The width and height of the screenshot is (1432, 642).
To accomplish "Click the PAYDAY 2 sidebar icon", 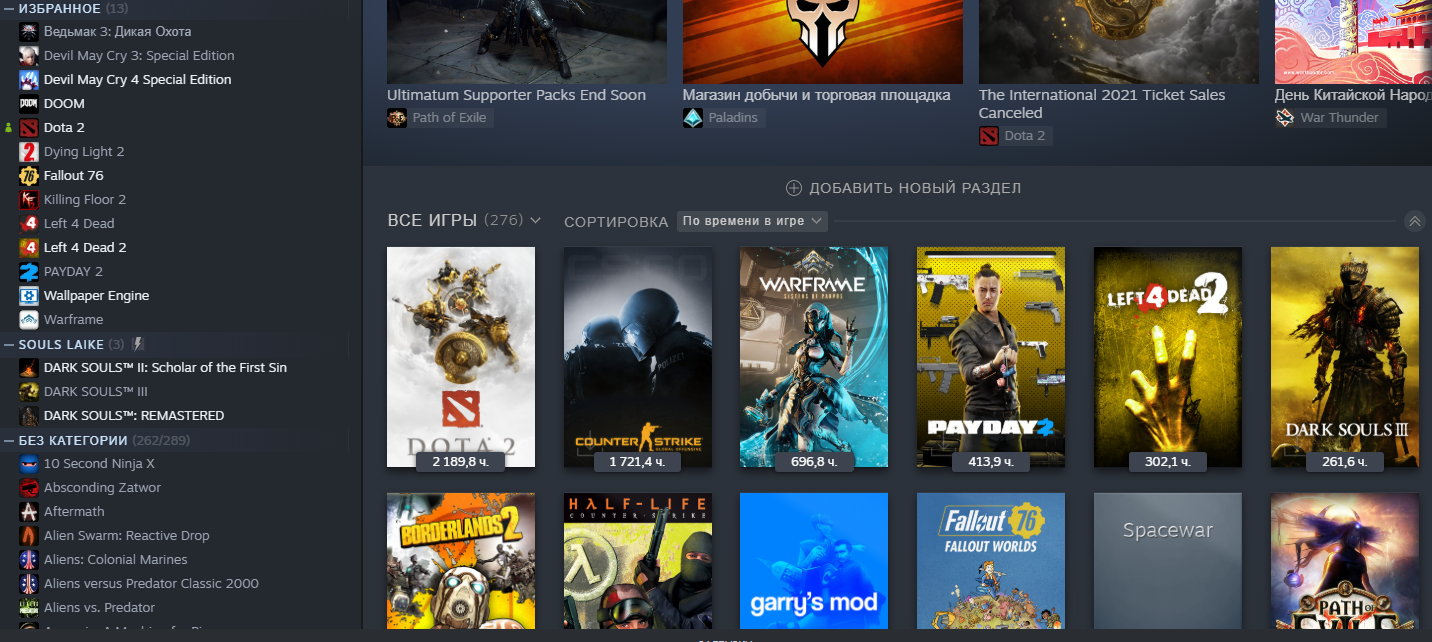I will [x=28, y=271].
